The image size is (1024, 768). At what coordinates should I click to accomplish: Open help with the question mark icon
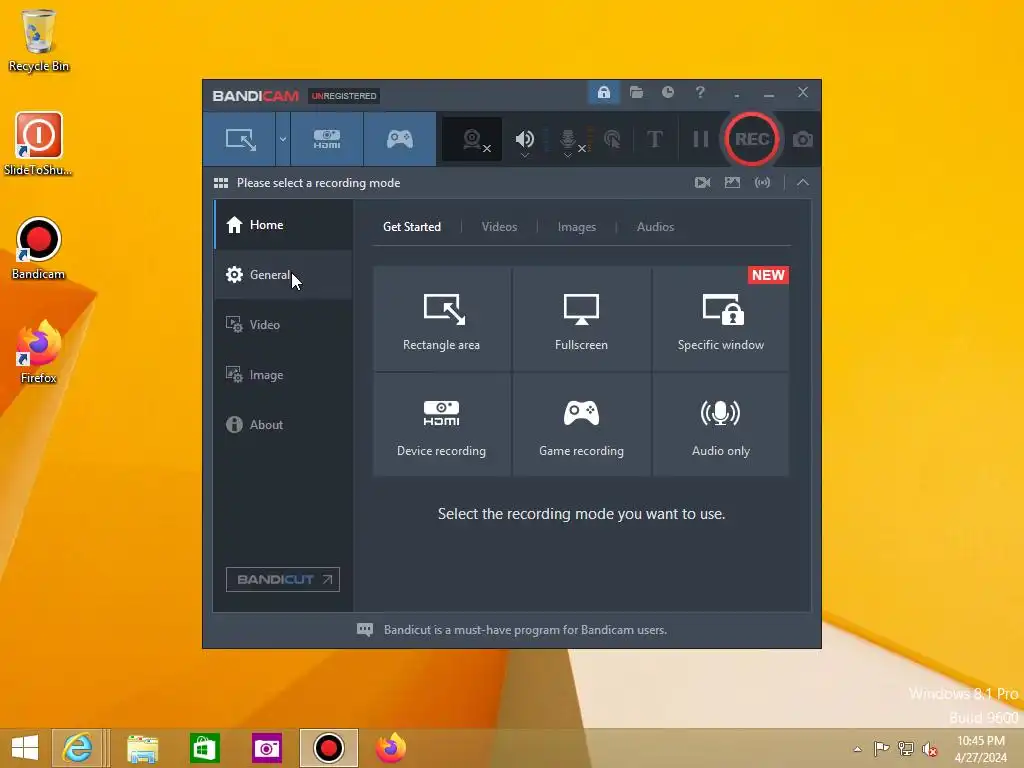700,92
